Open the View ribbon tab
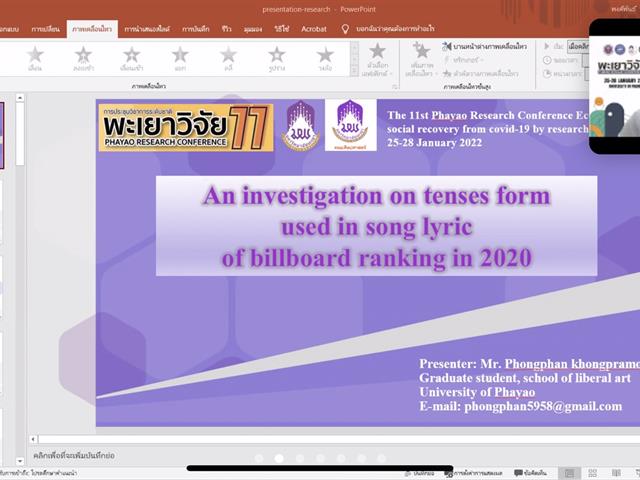 253,29
